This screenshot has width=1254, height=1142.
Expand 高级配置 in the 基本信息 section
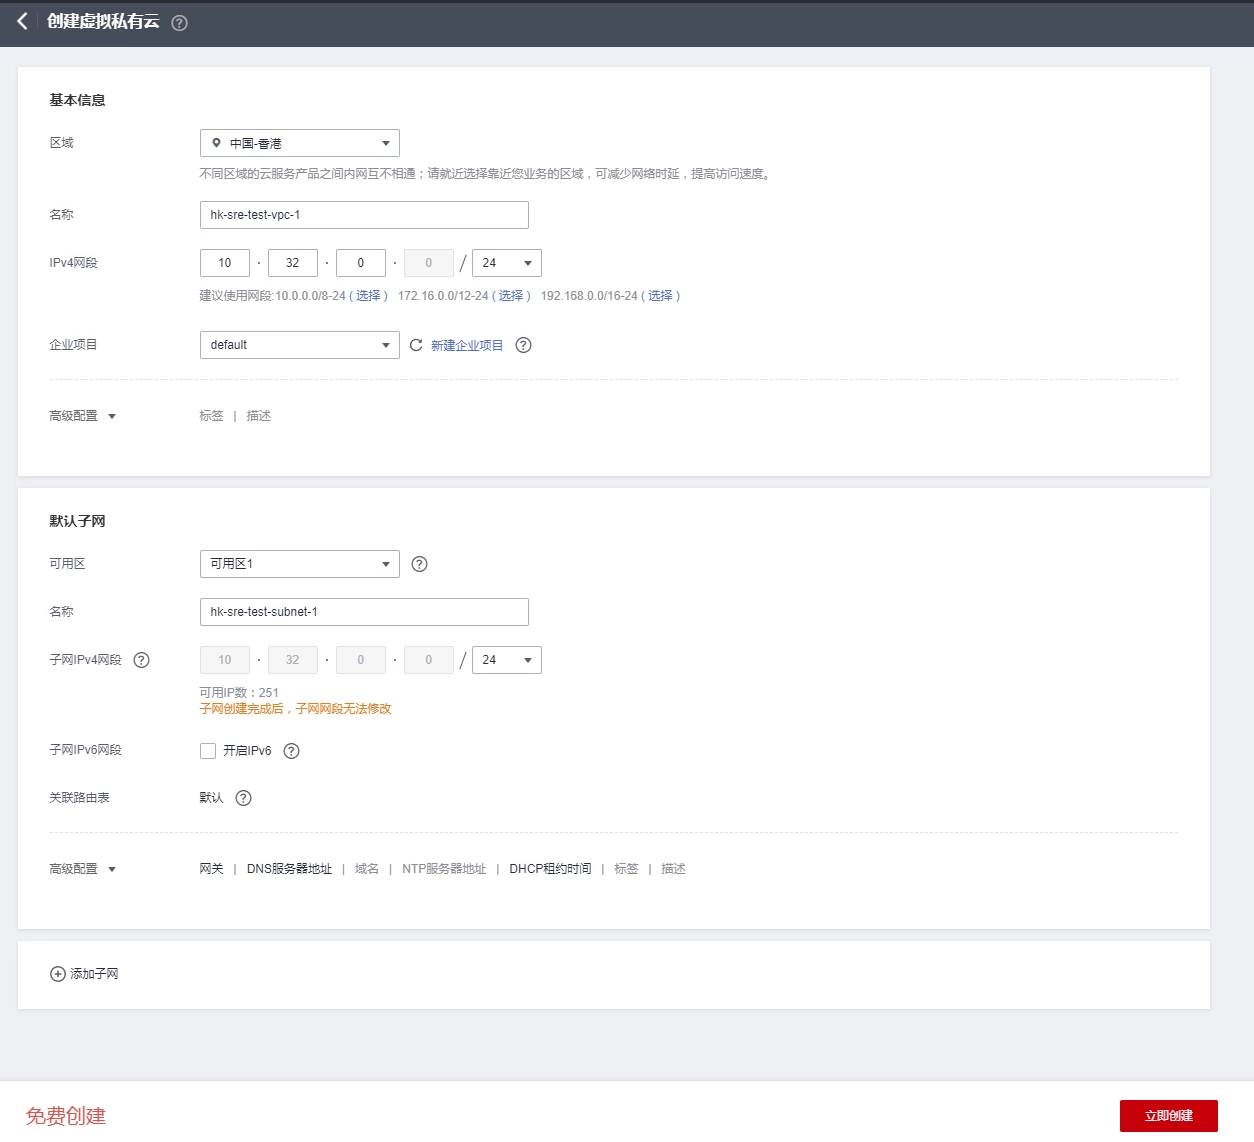(83, 416)
